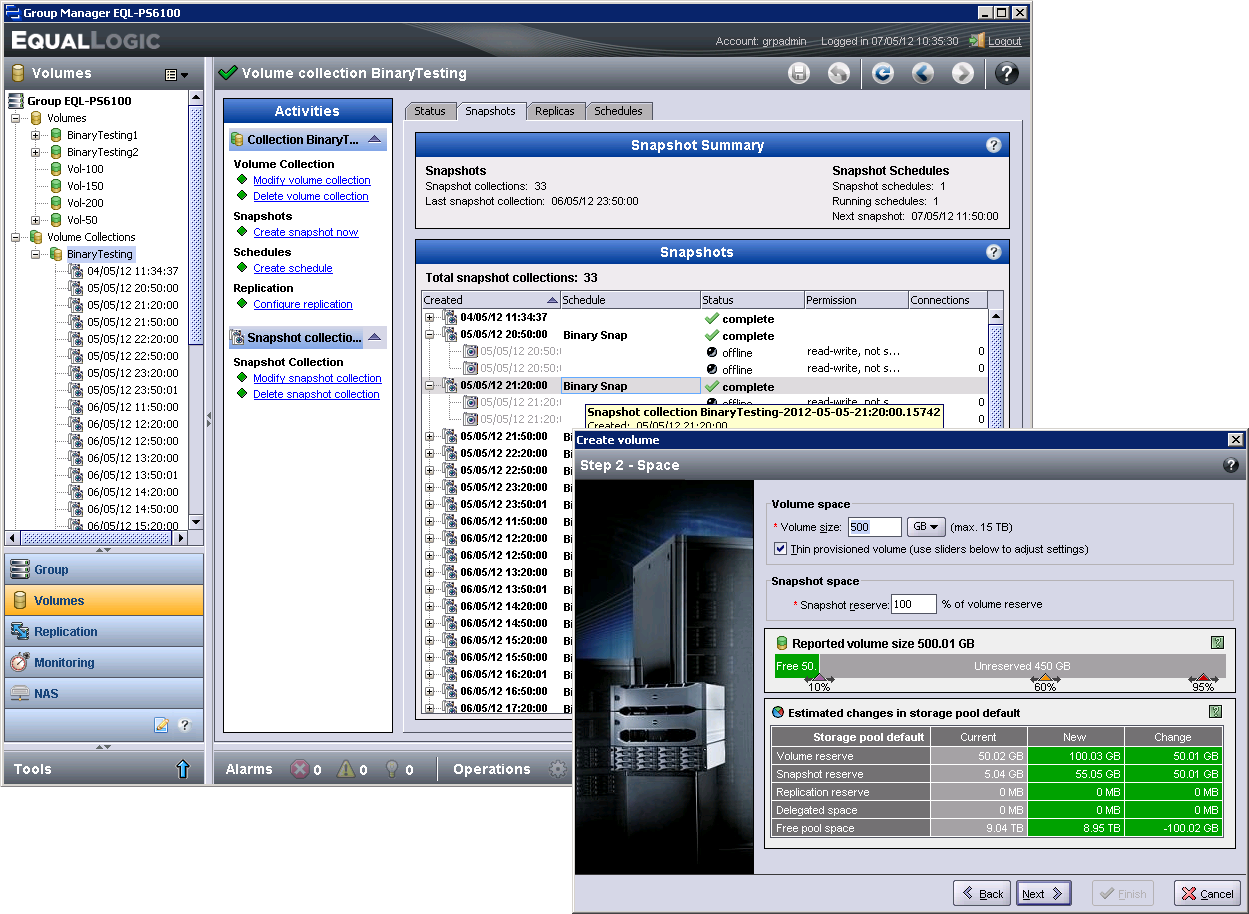Switch to the Status tab
Screen dimensions: 1249x914
(430, 111)
